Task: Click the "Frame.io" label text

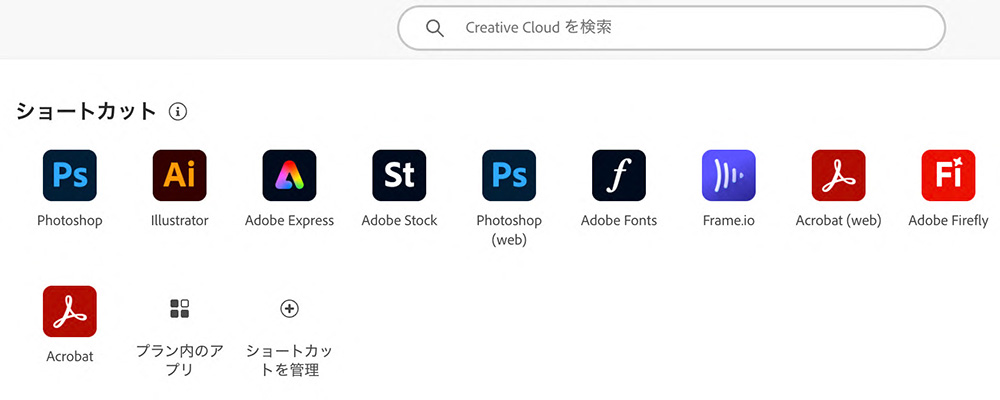Action: pyautogui.click(x=728, y=221)
